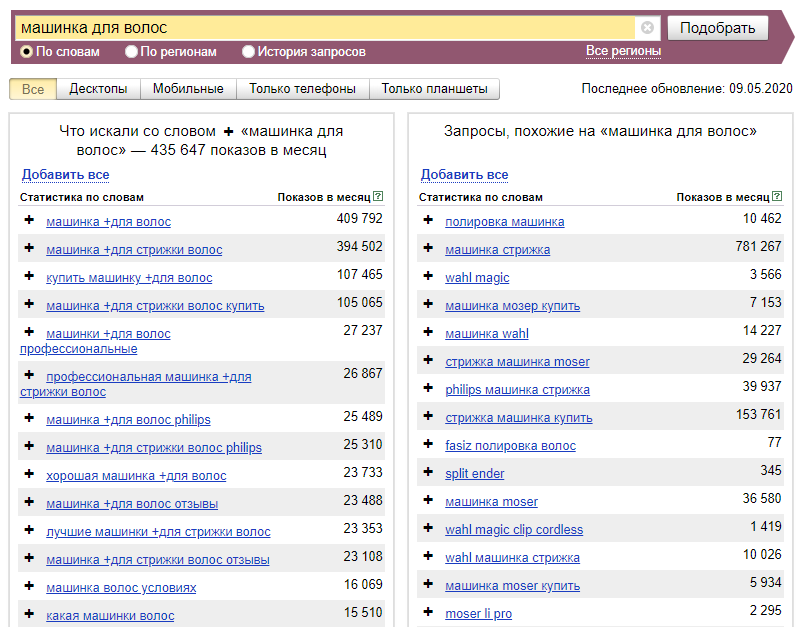
Task: Open help icon next to left 'Показов в месяц'
Action: click(x=378, y=196)
